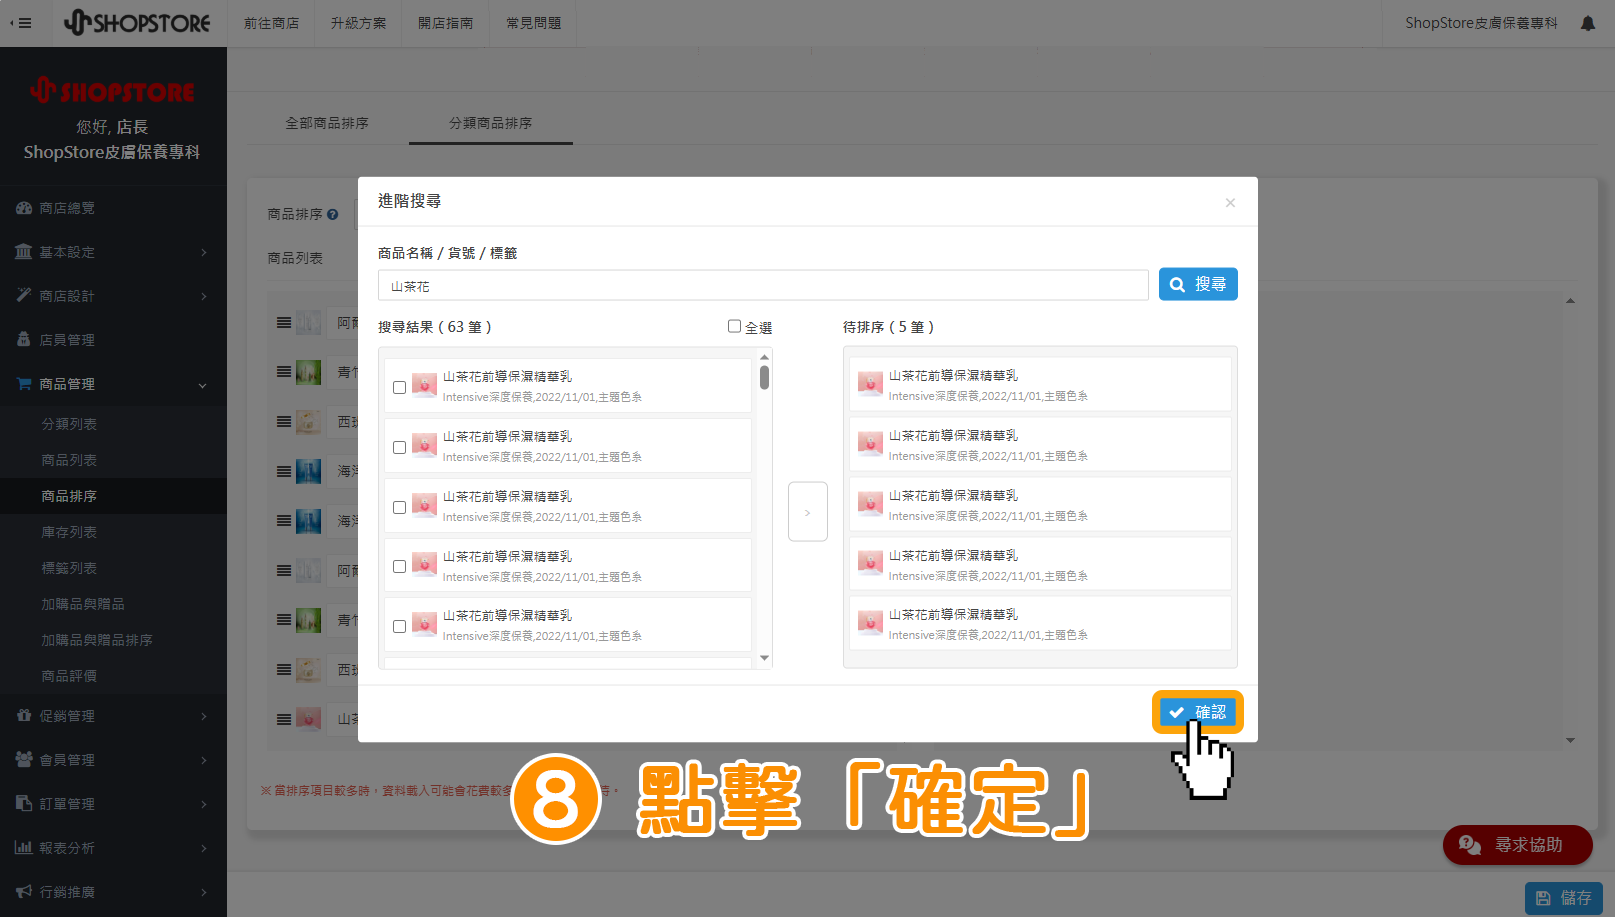The width and height of the screenshot is (1615, 917).
Task: Open the 開店指南 top menu item
Action: [446, 23]
